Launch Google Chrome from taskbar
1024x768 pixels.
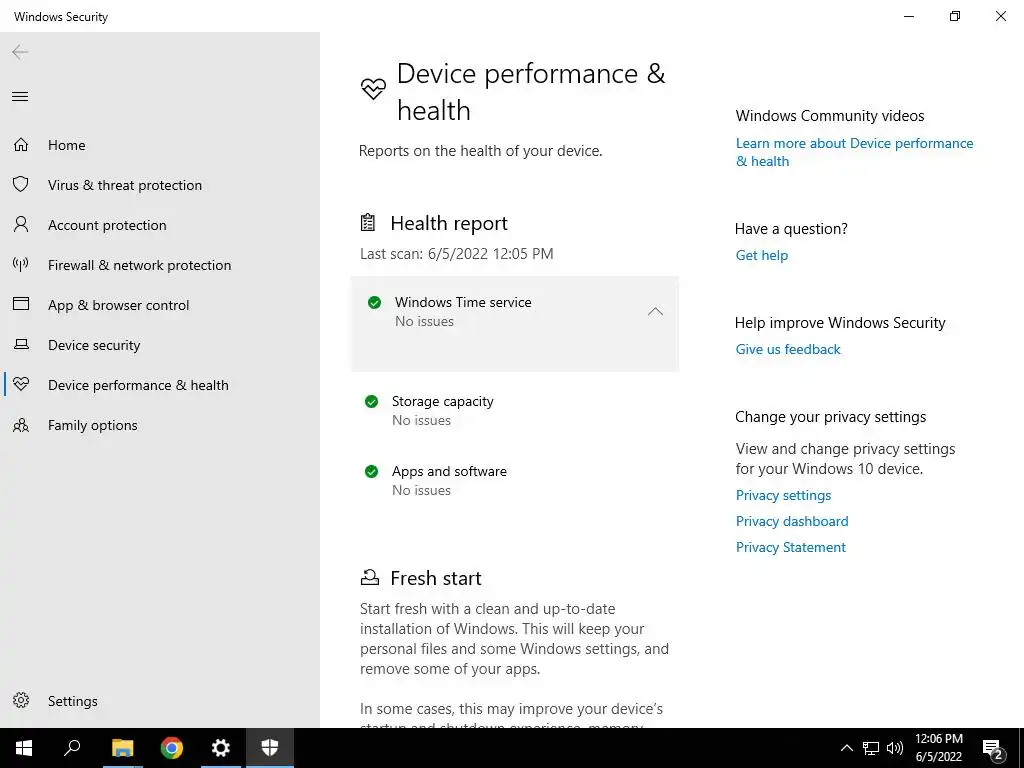coord(172,748)
